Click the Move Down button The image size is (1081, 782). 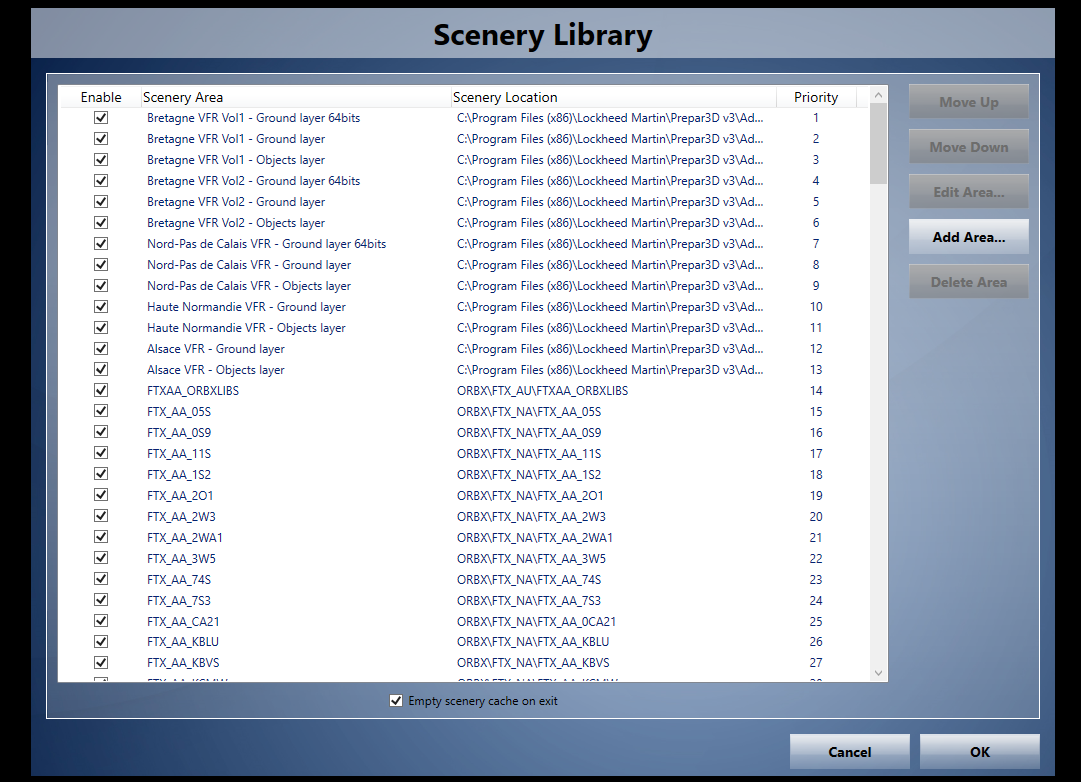[x=969, y=147]
